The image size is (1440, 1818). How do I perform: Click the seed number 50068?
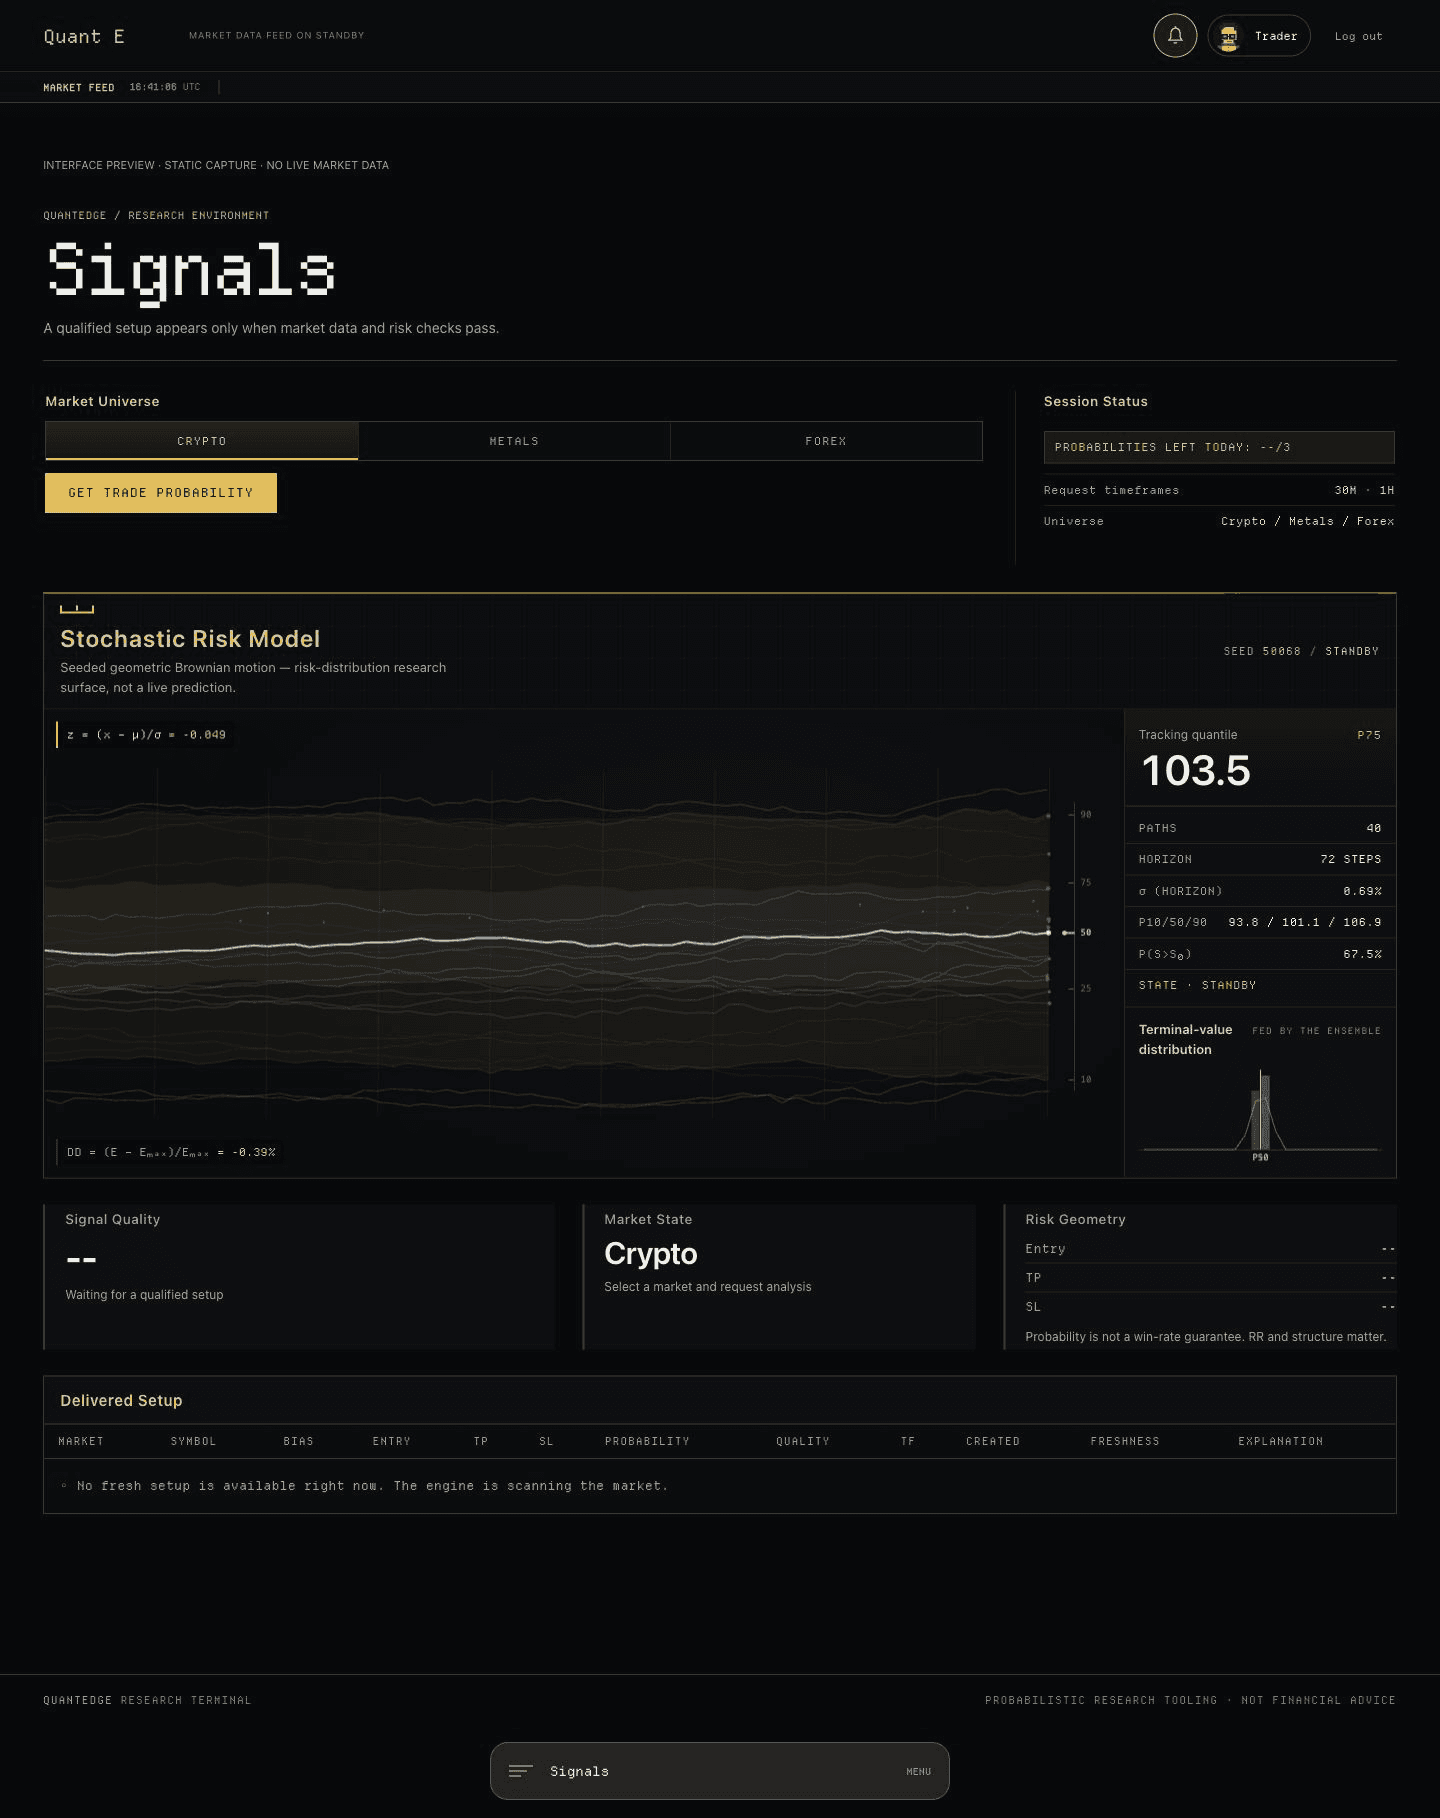(1281, 651)
